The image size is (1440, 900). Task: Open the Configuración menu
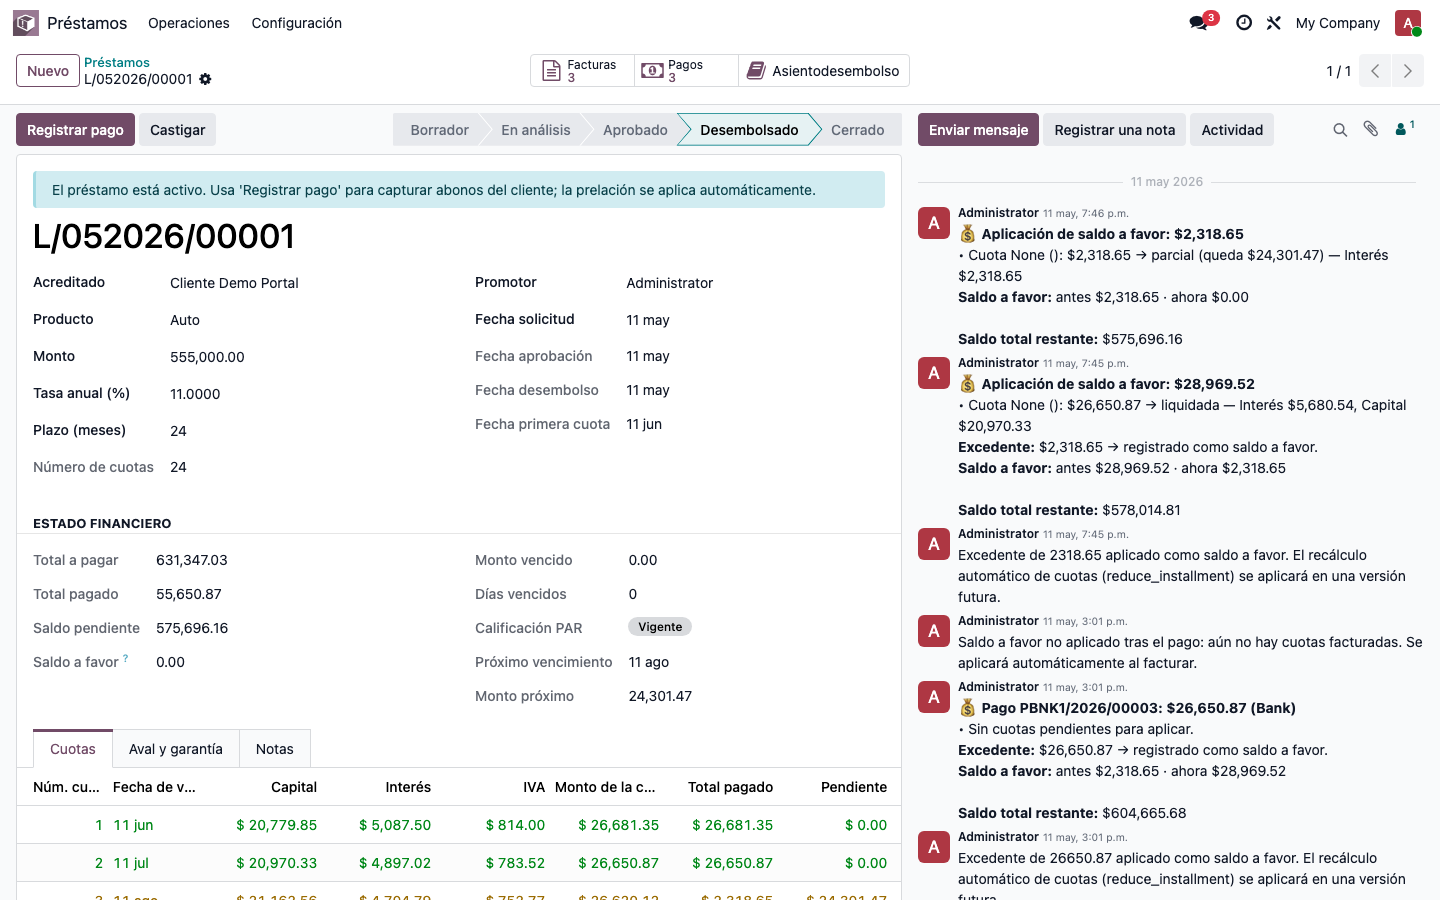296,23
